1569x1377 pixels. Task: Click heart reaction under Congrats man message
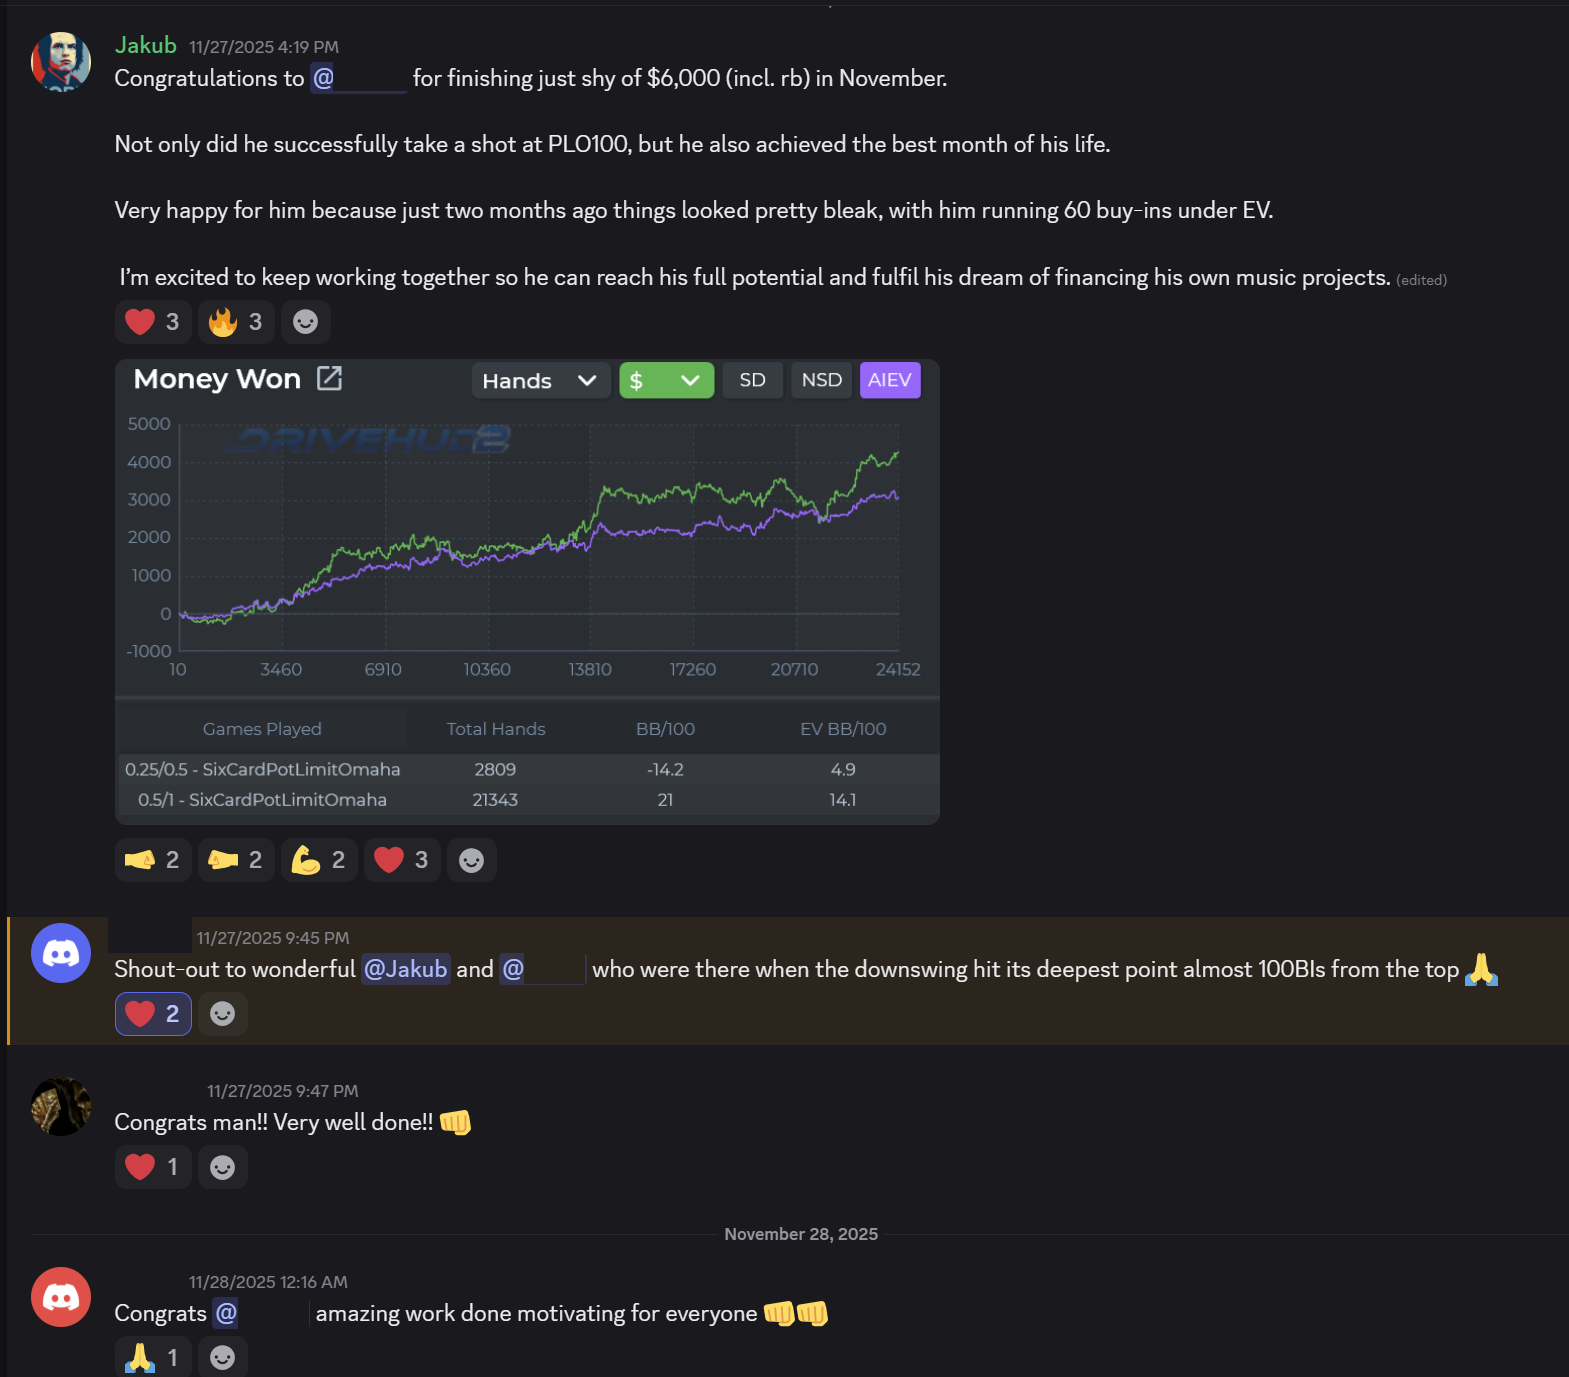pos(152,1167)
